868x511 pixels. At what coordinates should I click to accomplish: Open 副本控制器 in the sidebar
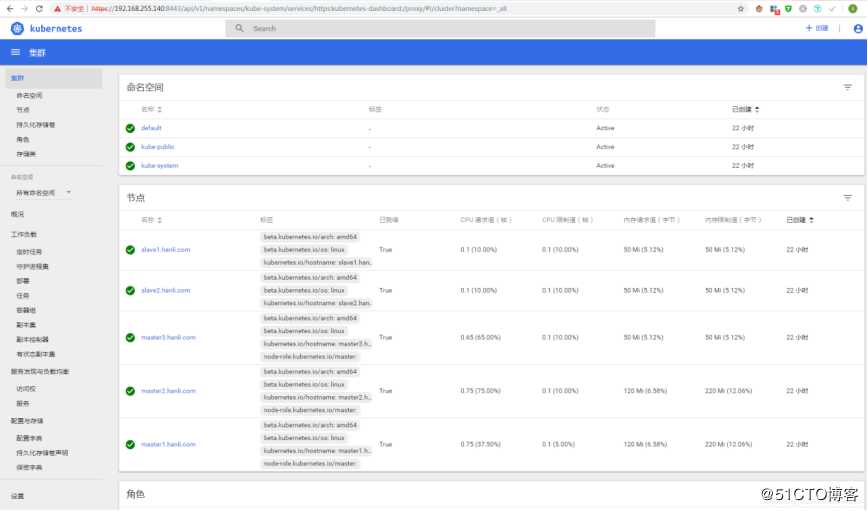click(33, 339)
